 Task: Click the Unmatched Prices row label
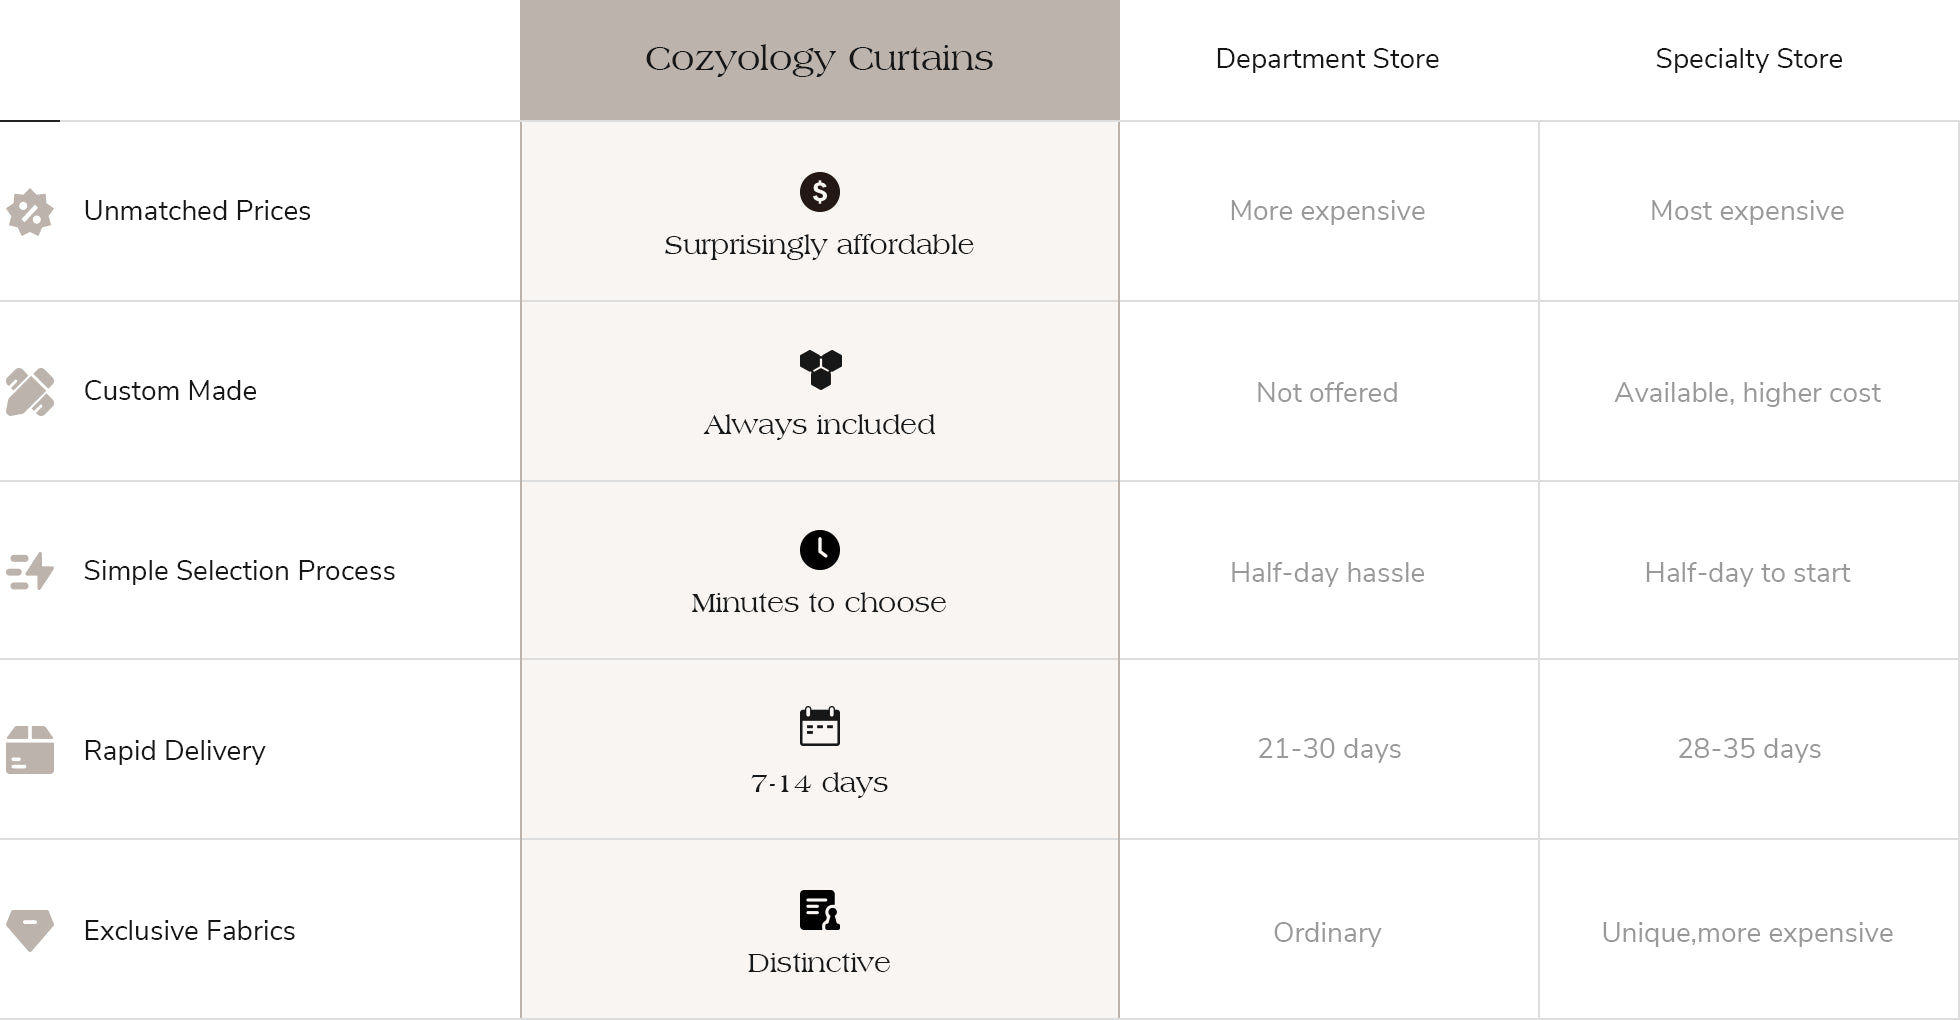coord(197,211)
